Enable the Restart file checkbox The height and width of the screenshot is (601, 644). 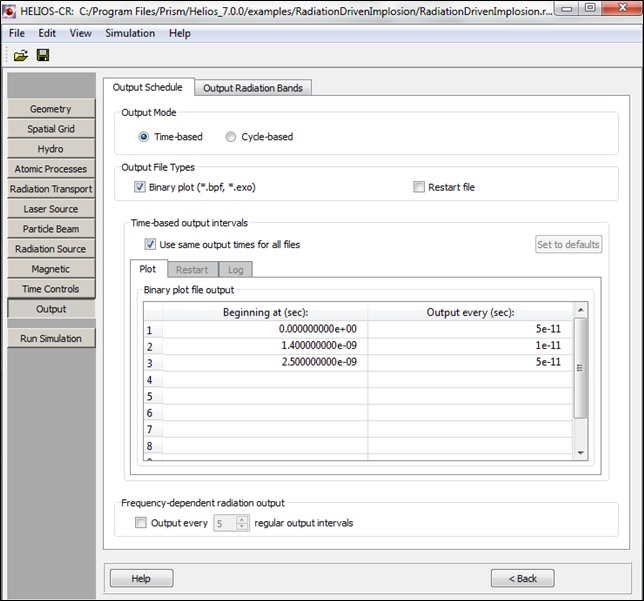pyautogui.click(x=419, y=187)
